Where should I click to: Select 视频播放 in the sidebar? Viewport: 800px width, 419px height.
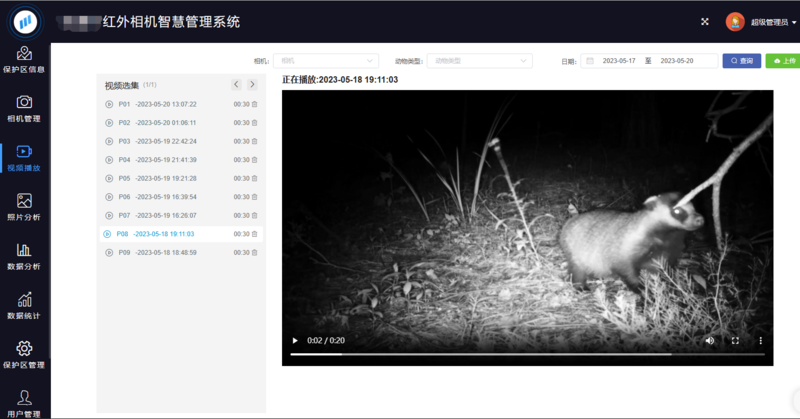tap(24, 158)
